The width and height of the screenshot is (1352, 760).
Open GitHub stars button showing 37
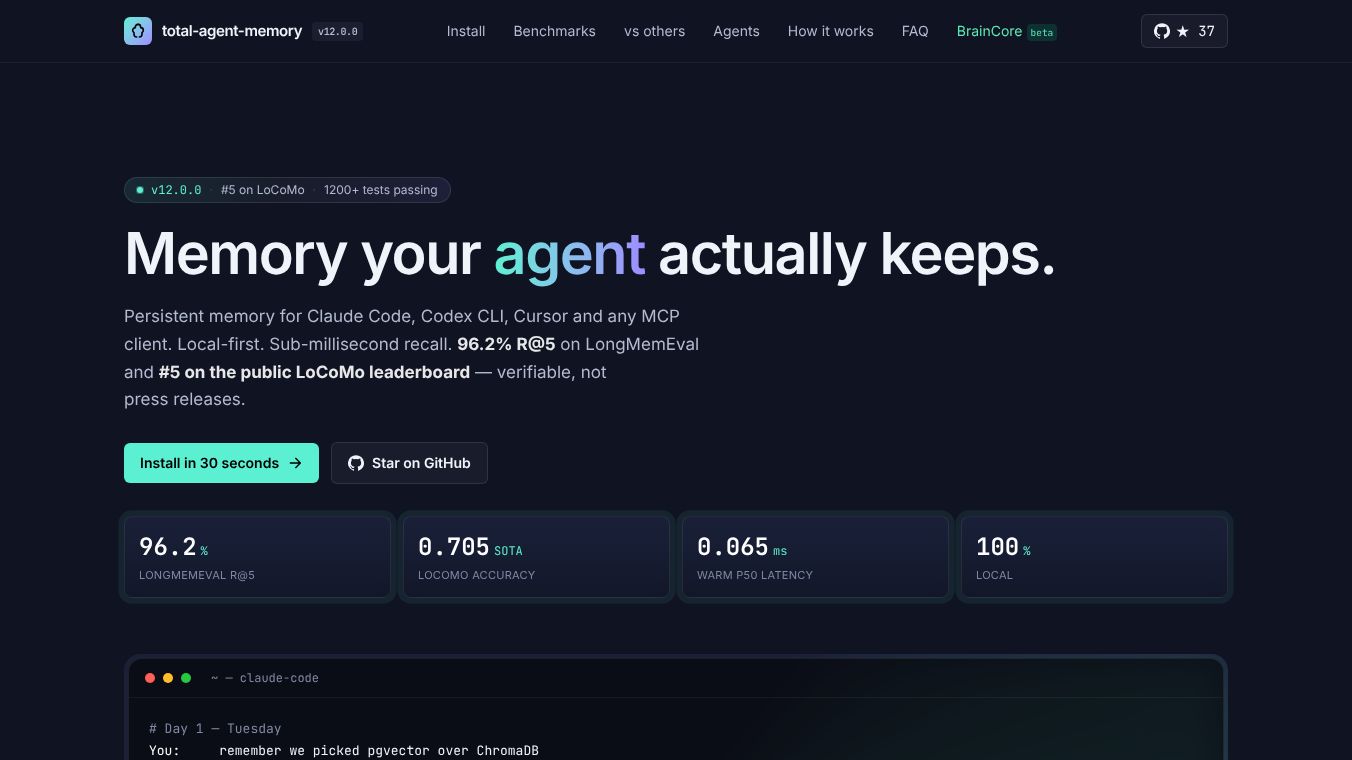pos(1184,31)
